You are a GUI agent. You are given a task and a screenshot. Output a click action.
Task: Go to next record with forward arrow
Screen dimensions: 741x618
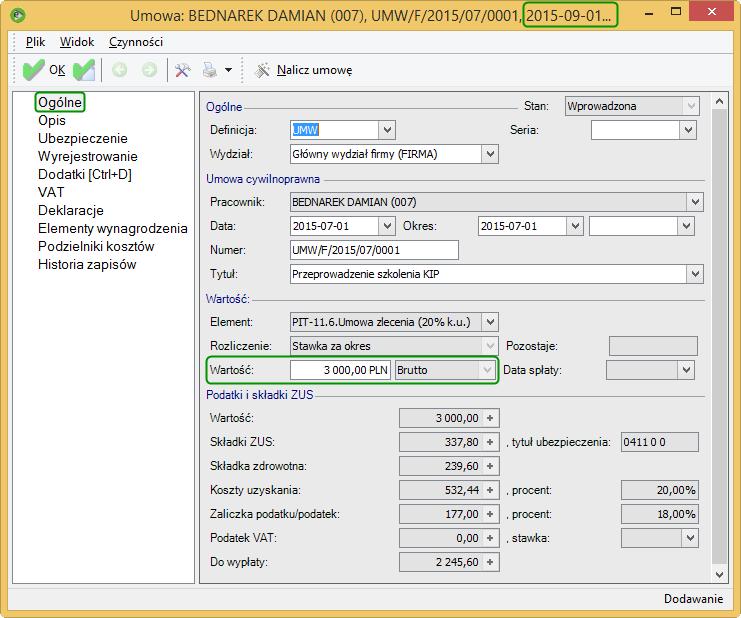tap(149, 70)
